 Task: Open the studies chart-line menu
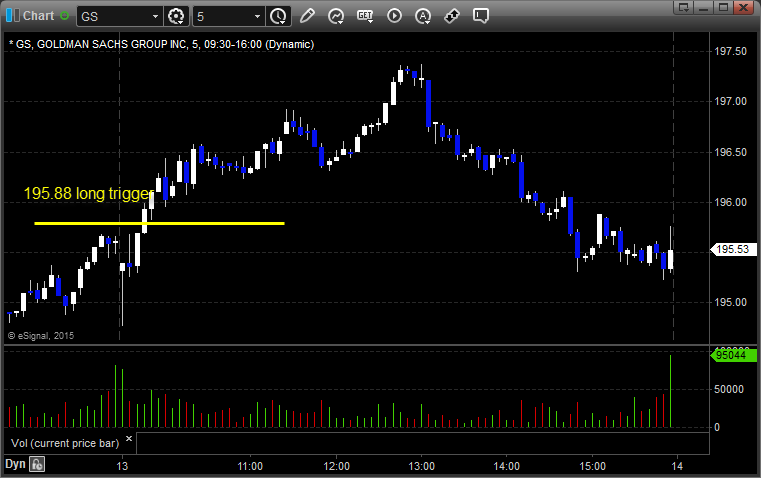(x=336, y=16)
